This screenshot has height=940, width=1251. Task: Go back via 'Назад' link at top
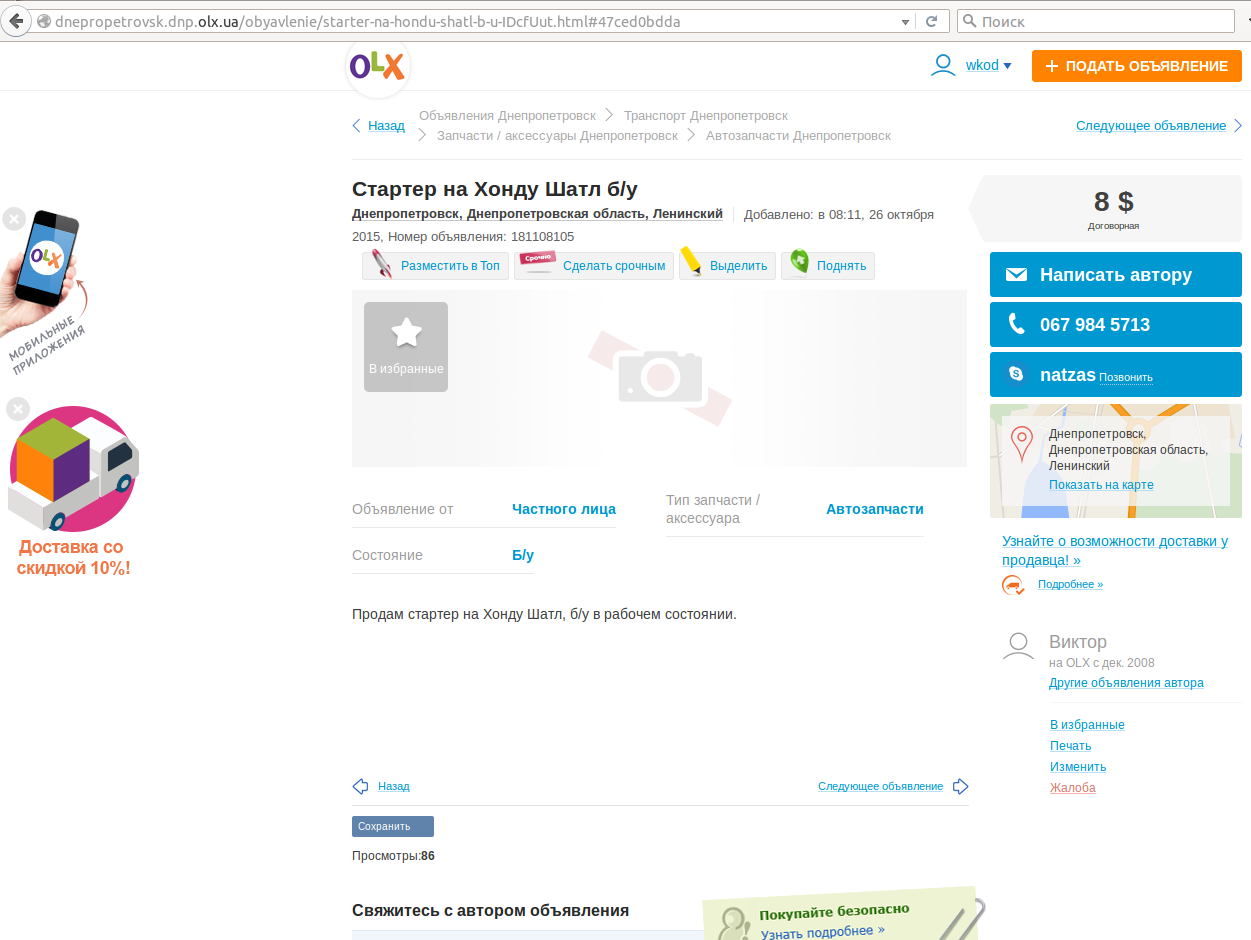click(x=386, y=126)
